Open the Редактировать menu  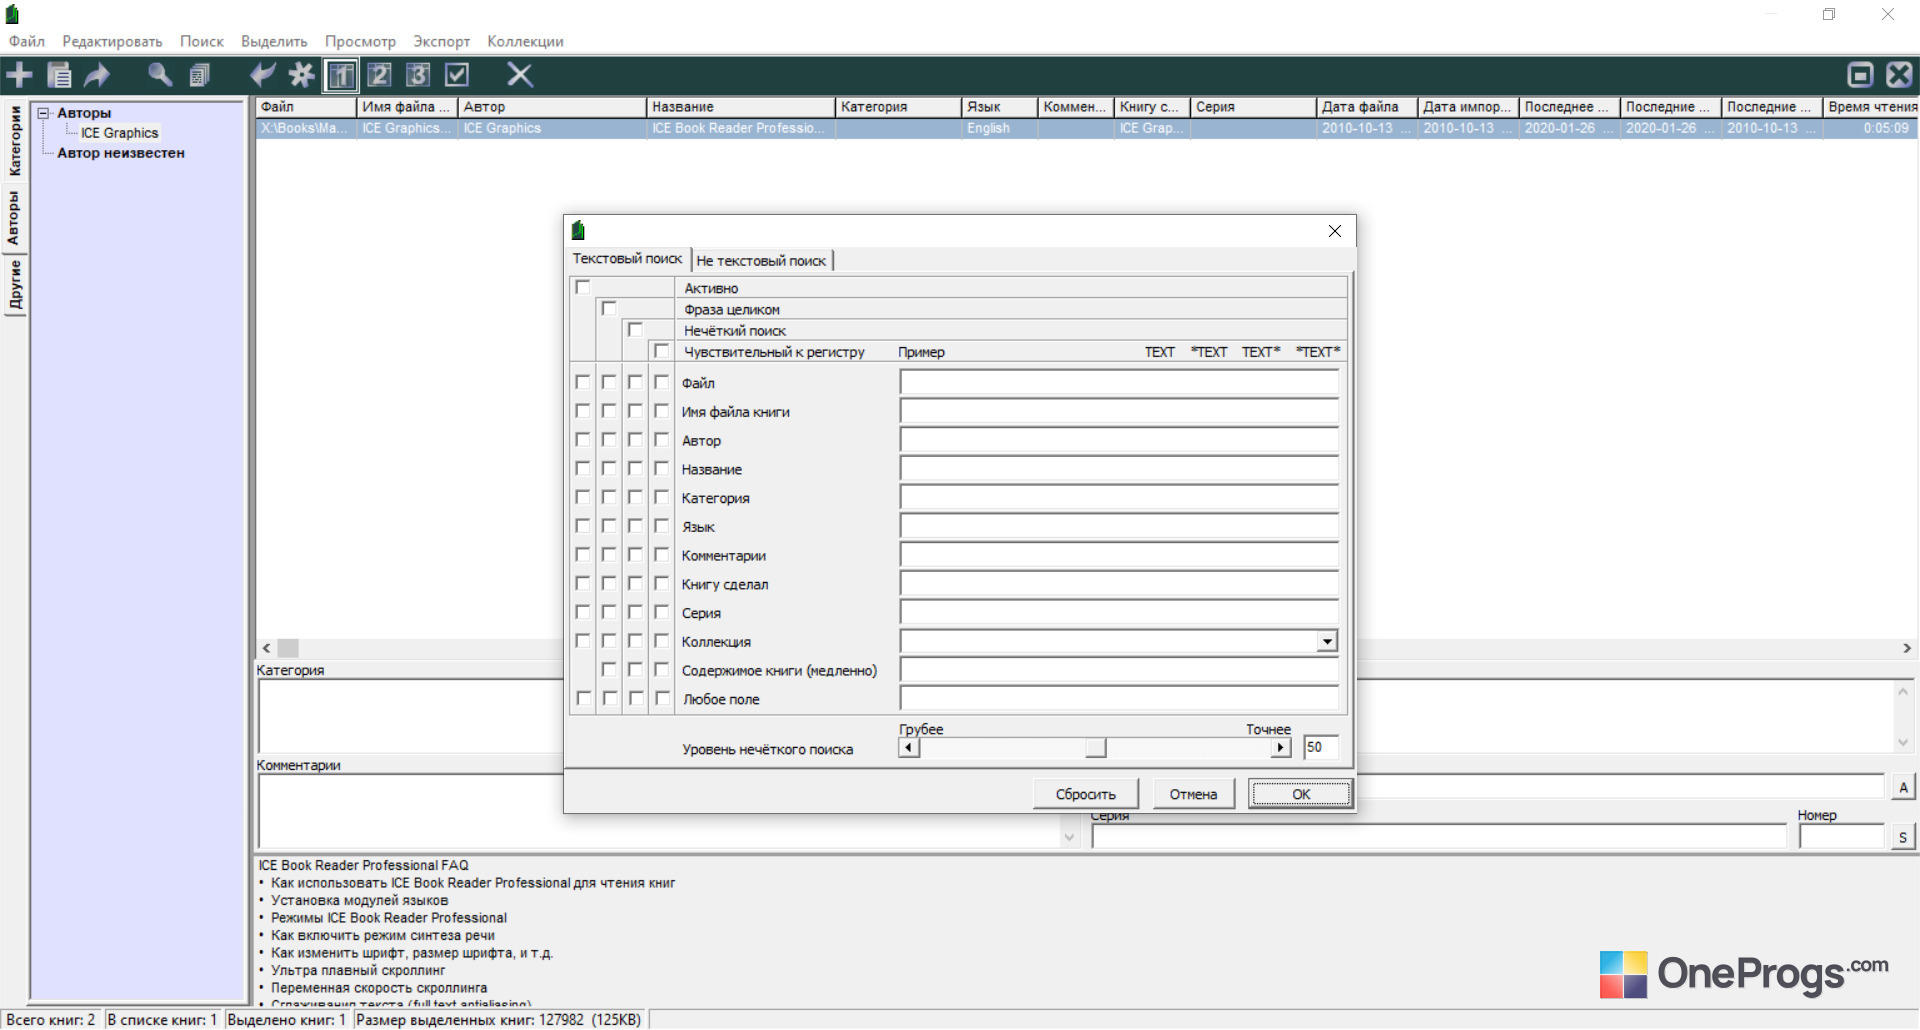pyautogui.click(x=112, y=41)
